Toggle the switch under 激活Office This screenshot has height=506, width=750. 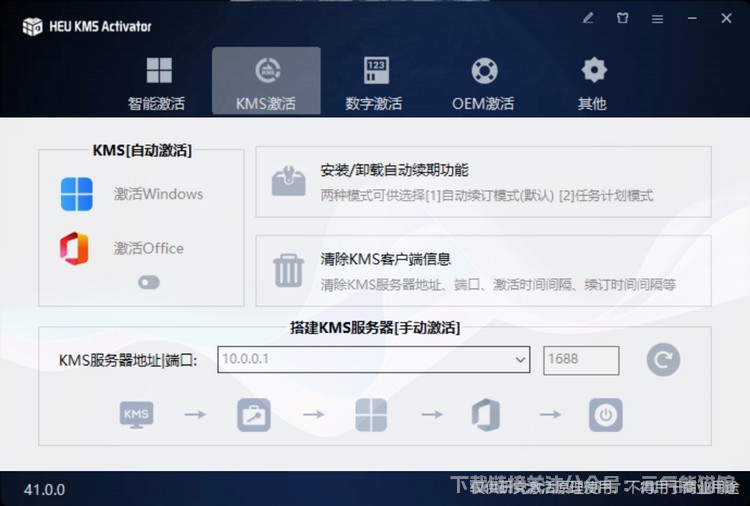[149, 283]
